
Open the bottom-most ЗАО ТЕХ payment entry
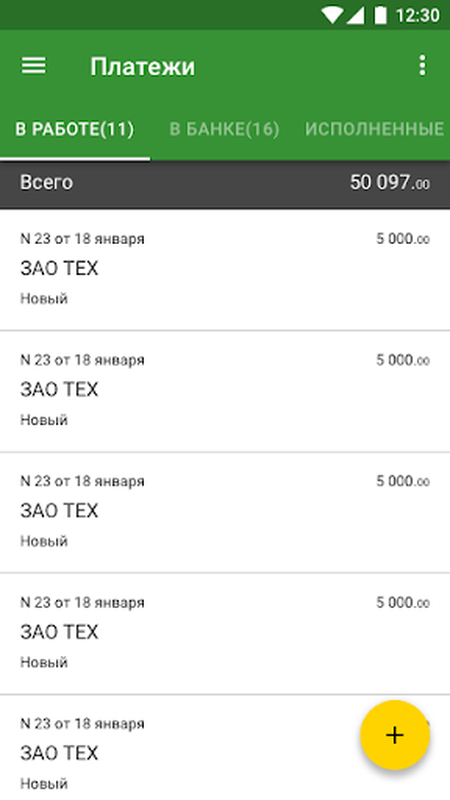tap(225, 747)
